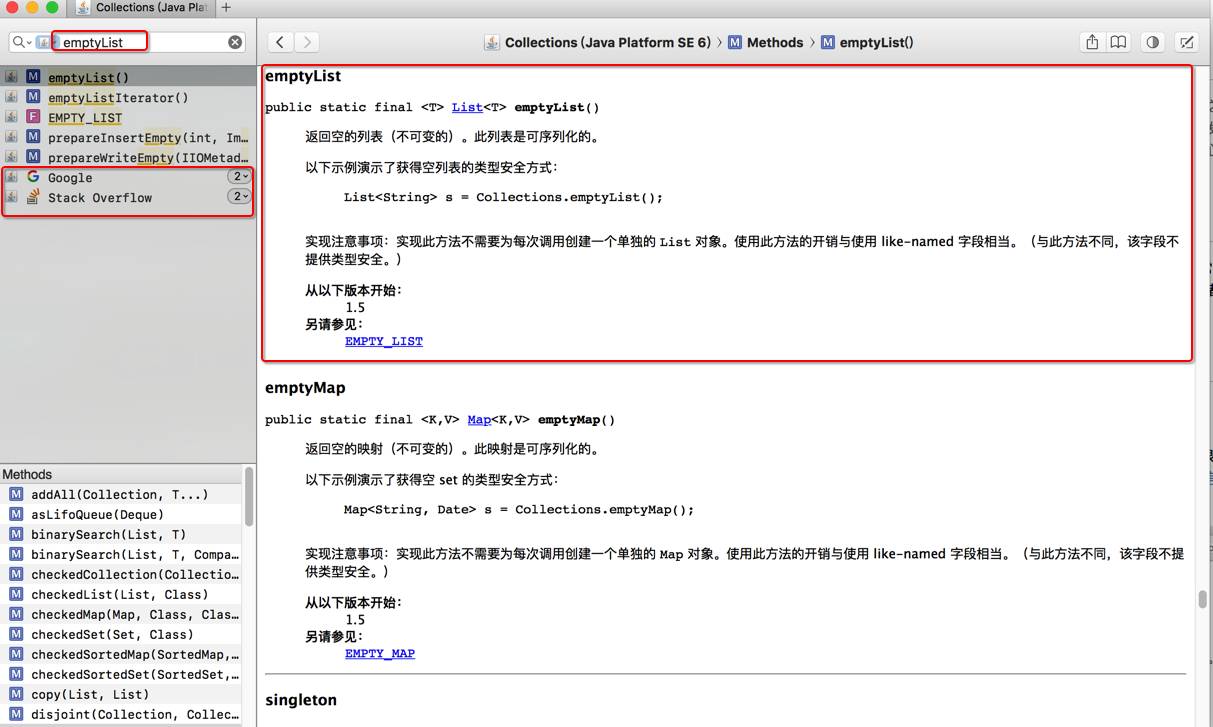Viewport: 1213px width, 727px height.
Task: Open the Map type link
Action: pos(479,419)
